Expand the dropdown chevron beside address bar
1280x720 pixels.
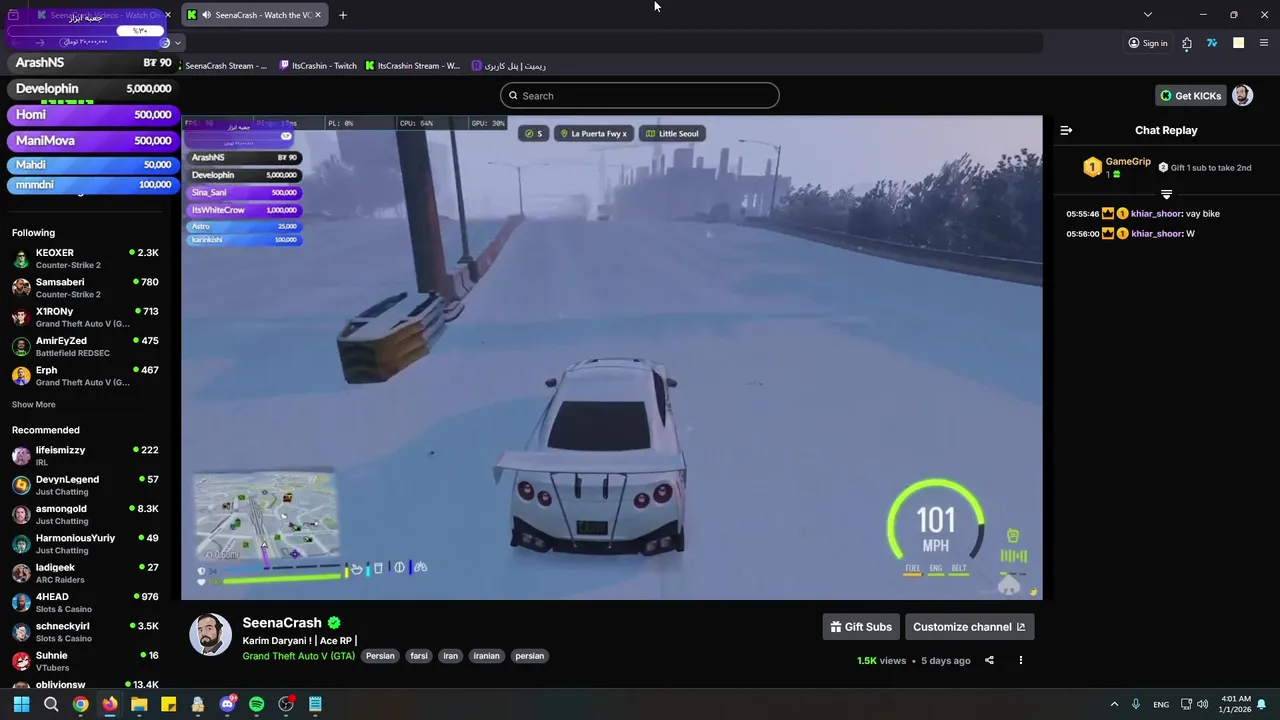pos(178,43)
